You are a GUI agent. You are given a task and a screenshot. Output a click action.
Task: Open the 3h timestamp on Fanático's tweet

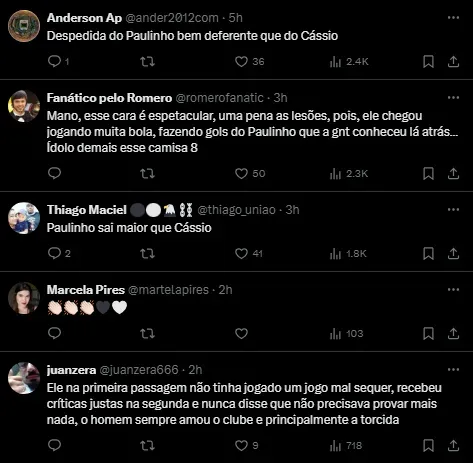click(280, 98)
